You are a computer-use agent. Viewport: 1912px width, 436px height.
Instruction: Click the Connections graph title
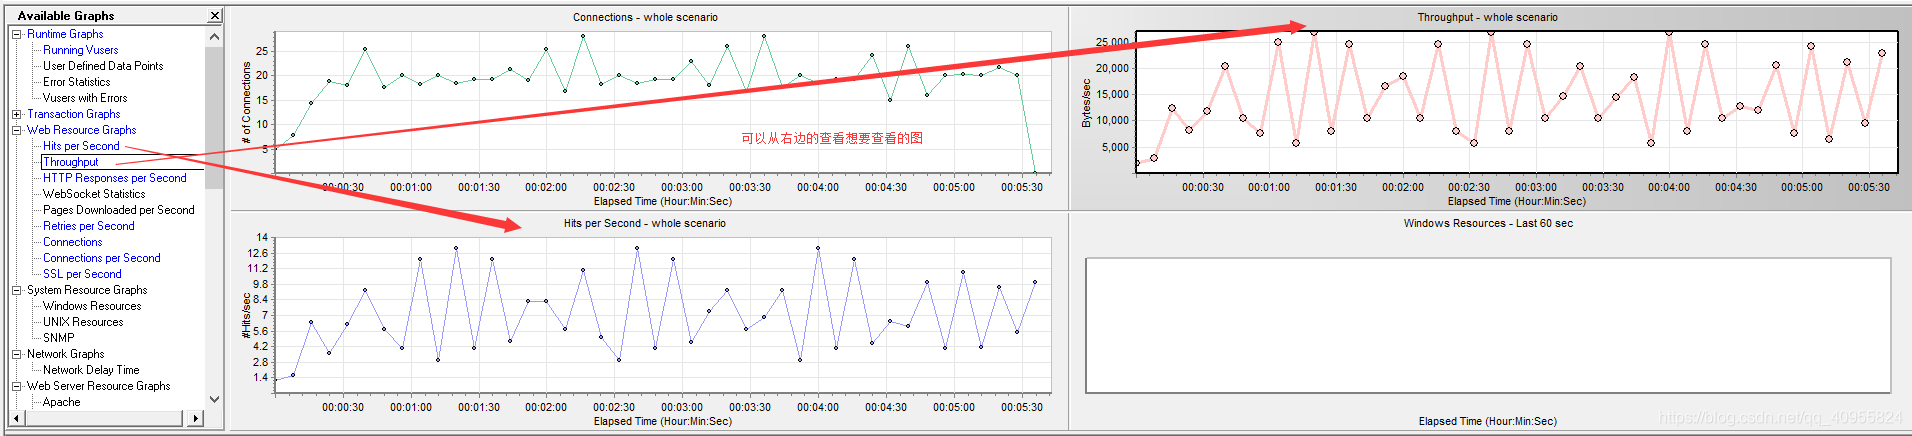[645, 17]
